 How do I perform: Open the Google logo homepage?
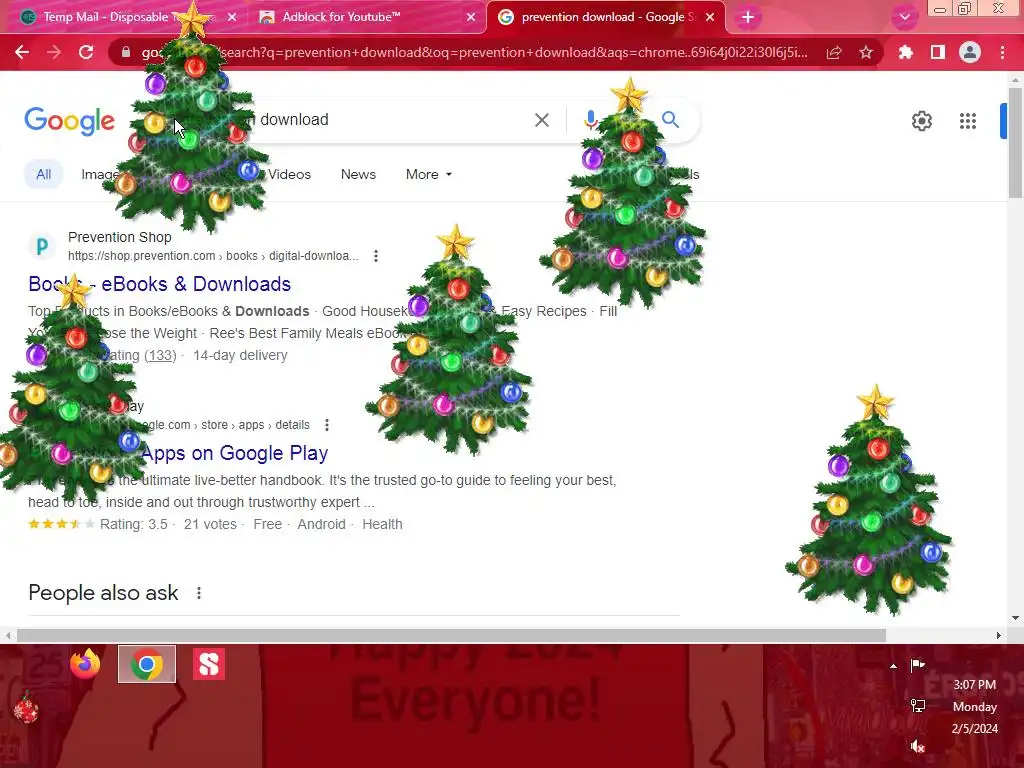pos(69,121)
